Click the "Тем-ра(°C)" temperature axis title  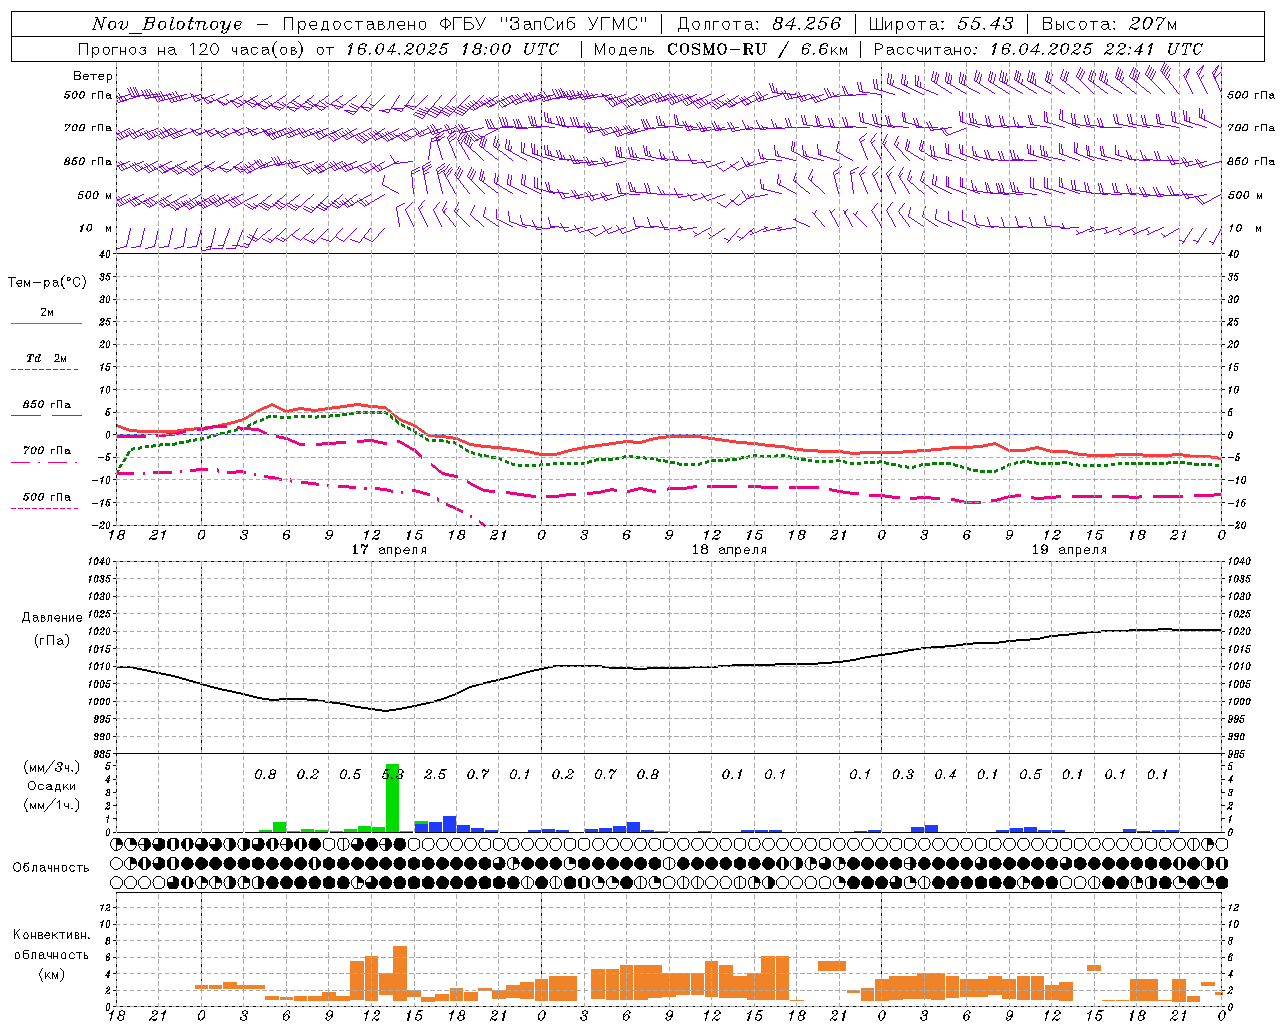click(x=47, y=283)
